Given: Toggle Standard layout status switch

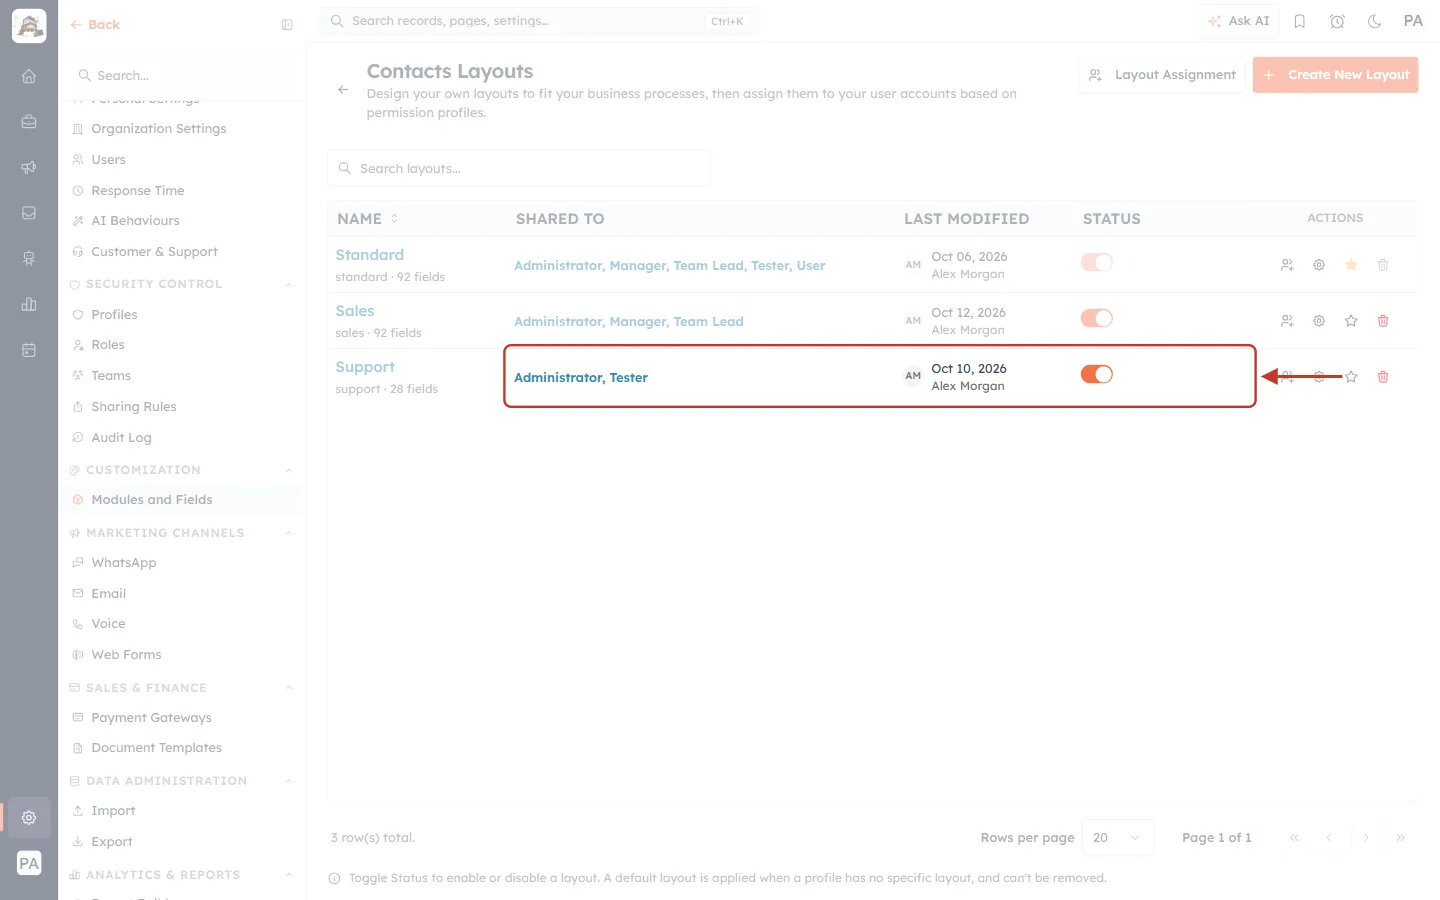Looking at the screenshot, I should coord(1097,262).
